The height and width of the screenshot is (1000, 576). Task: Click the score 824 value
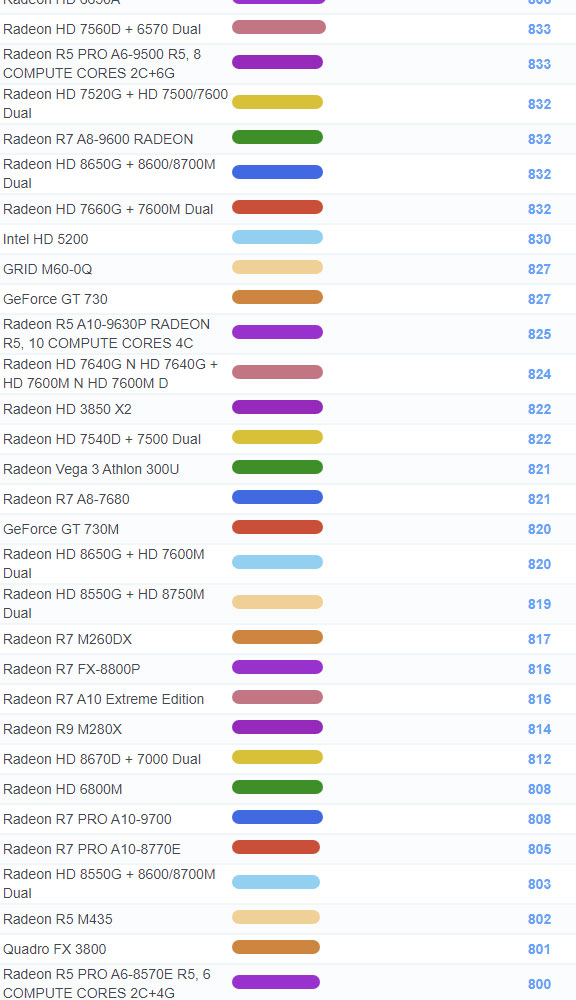click(x=539, y=374)
